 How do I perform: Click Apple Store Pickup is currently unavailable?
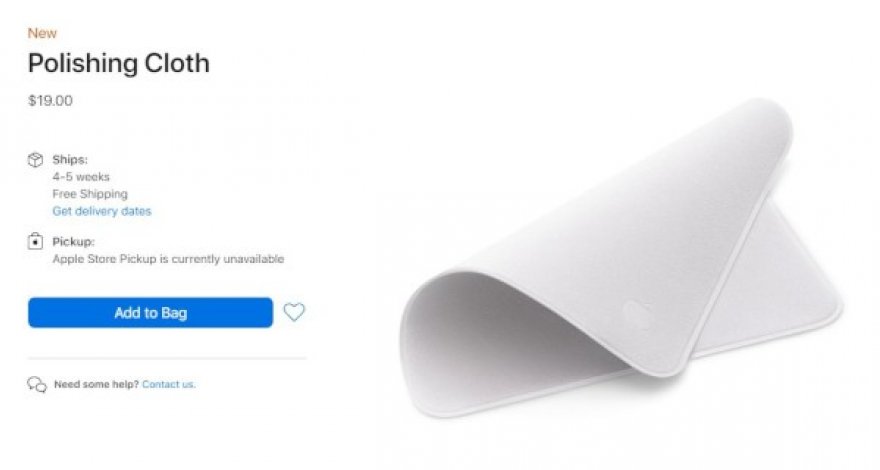click(x=168, y=259)
